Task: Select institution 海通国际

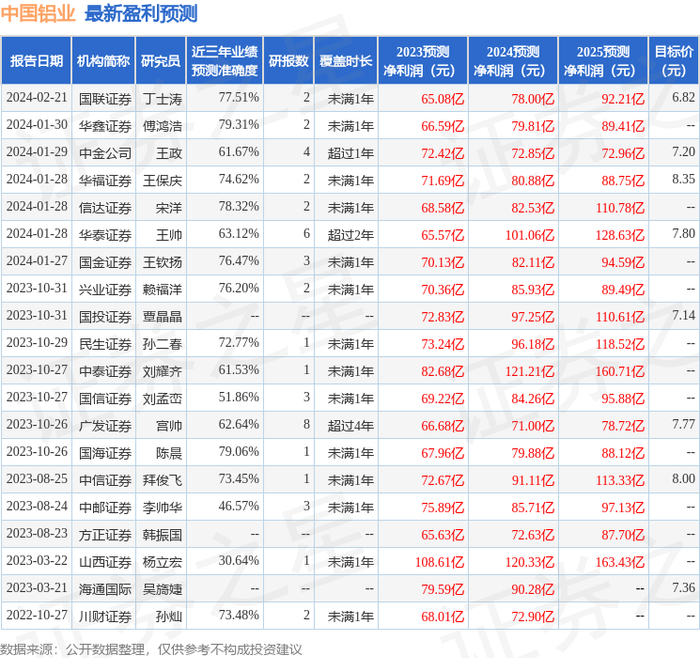Action: tap(105, 589)
